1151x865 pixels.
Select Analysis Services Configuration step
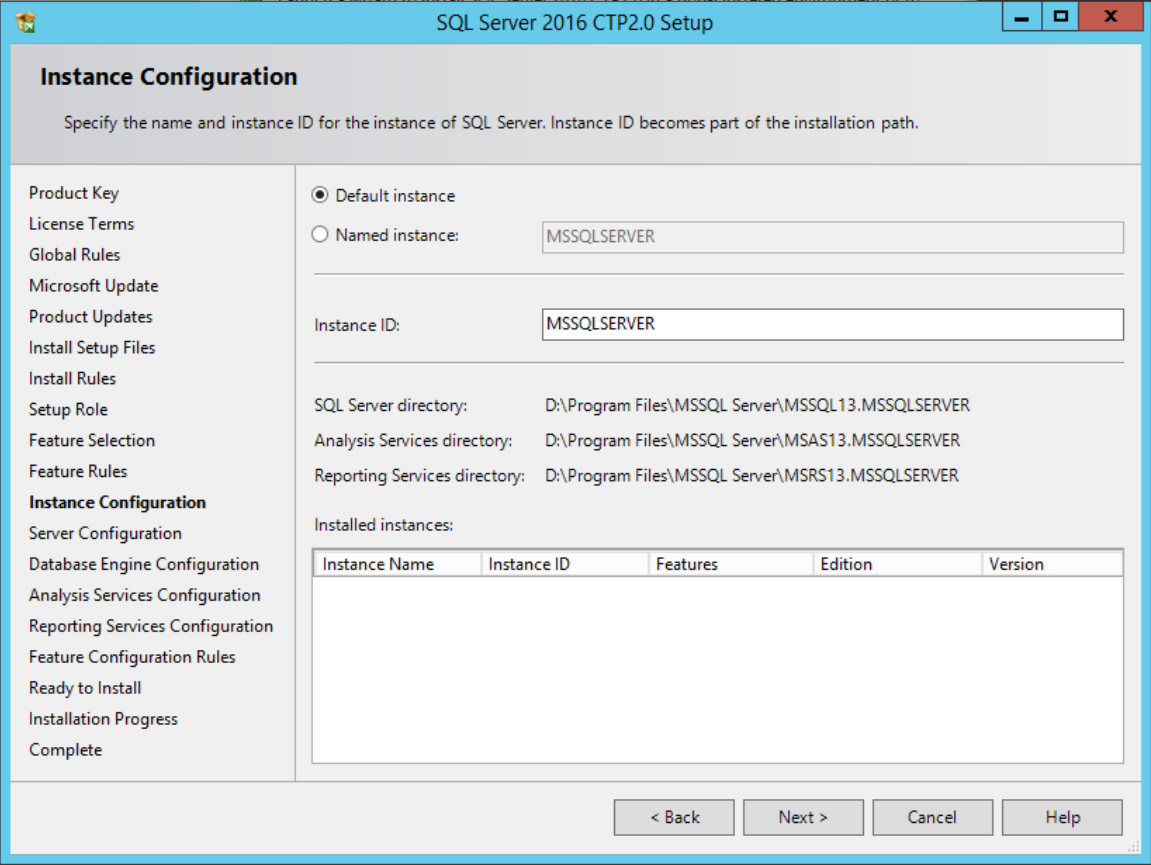pyautogui.click(x=145, y=595)
